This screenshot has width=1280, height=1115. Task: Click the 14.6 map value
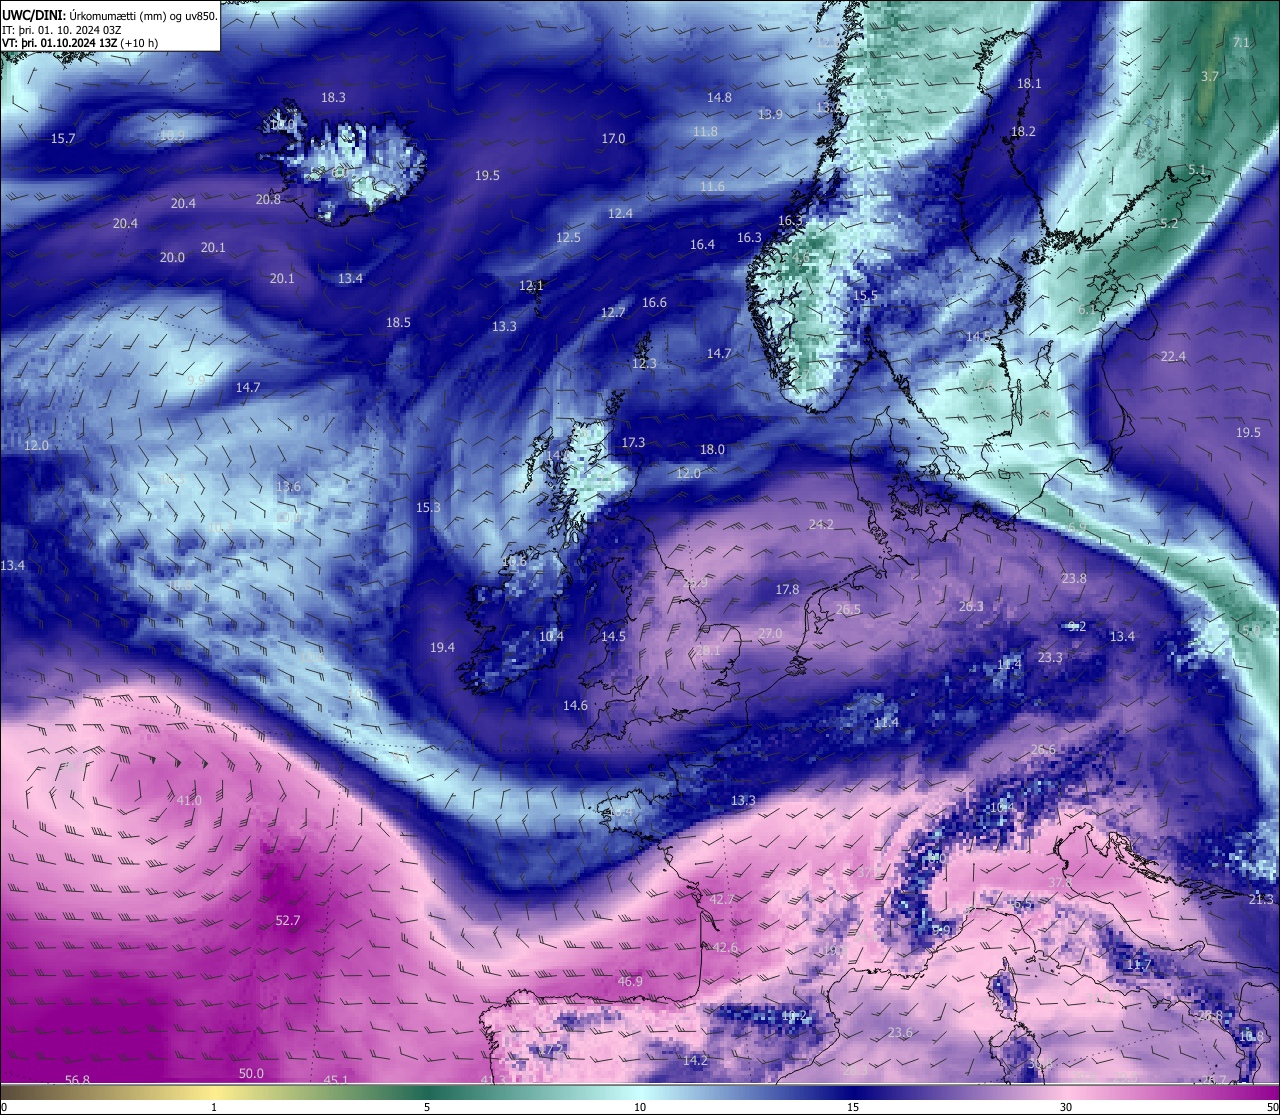575,705
